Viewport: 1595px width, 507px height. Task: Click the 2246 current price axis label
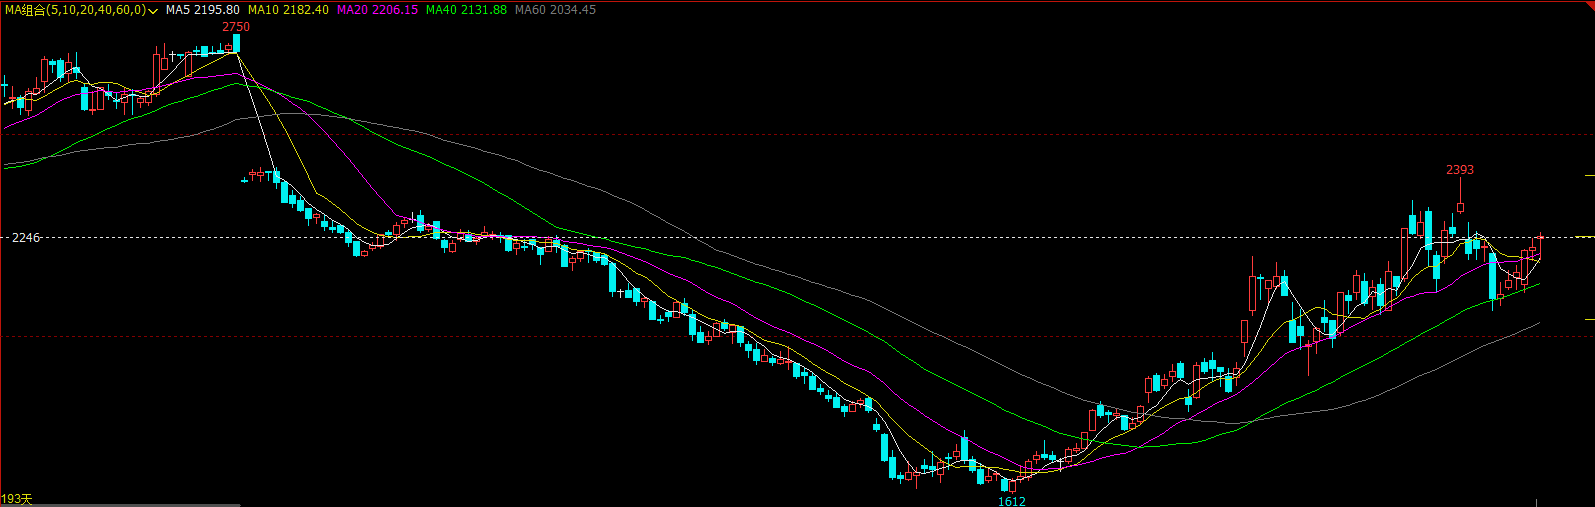(x=26, y=238)
